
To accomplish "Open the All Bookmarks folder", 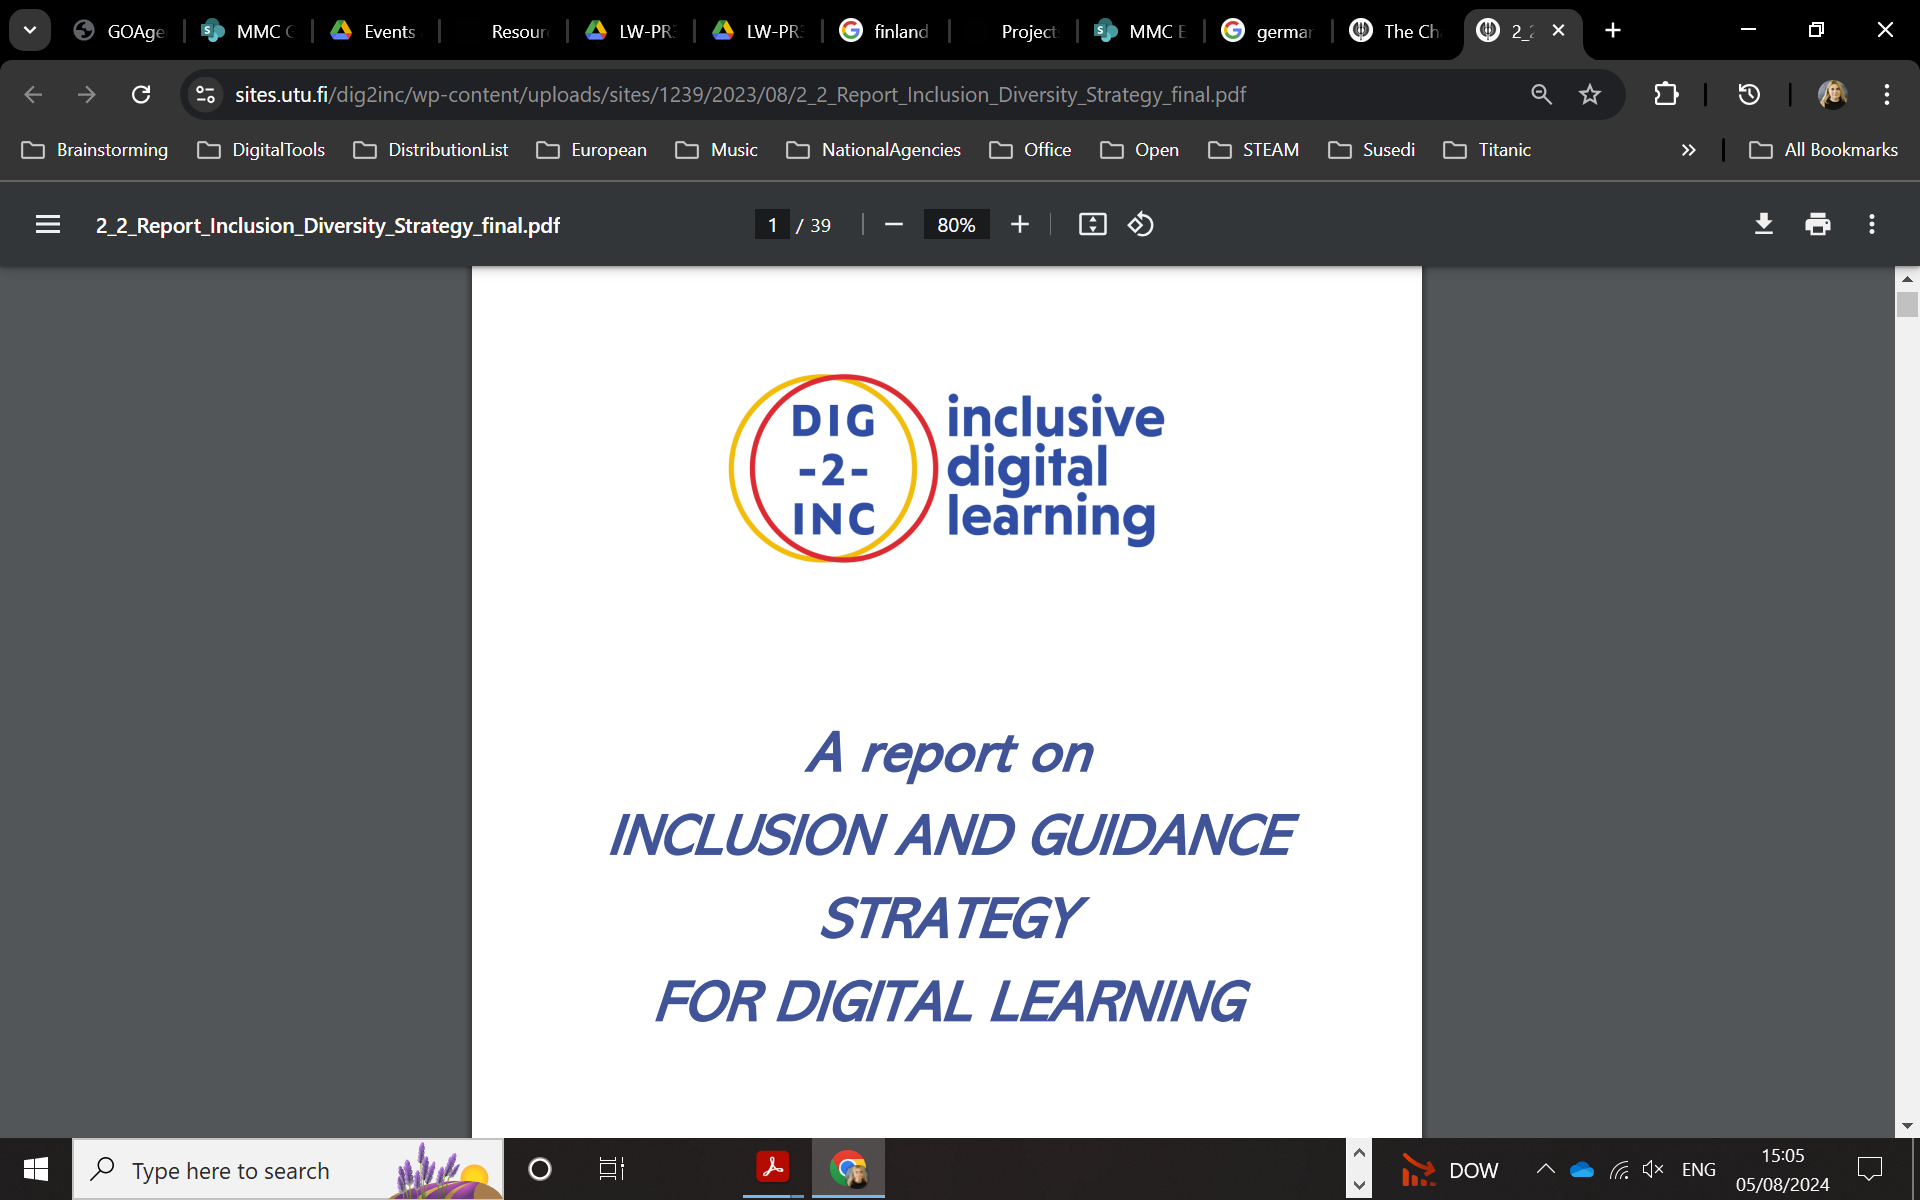I will [x=1823, y=150].
